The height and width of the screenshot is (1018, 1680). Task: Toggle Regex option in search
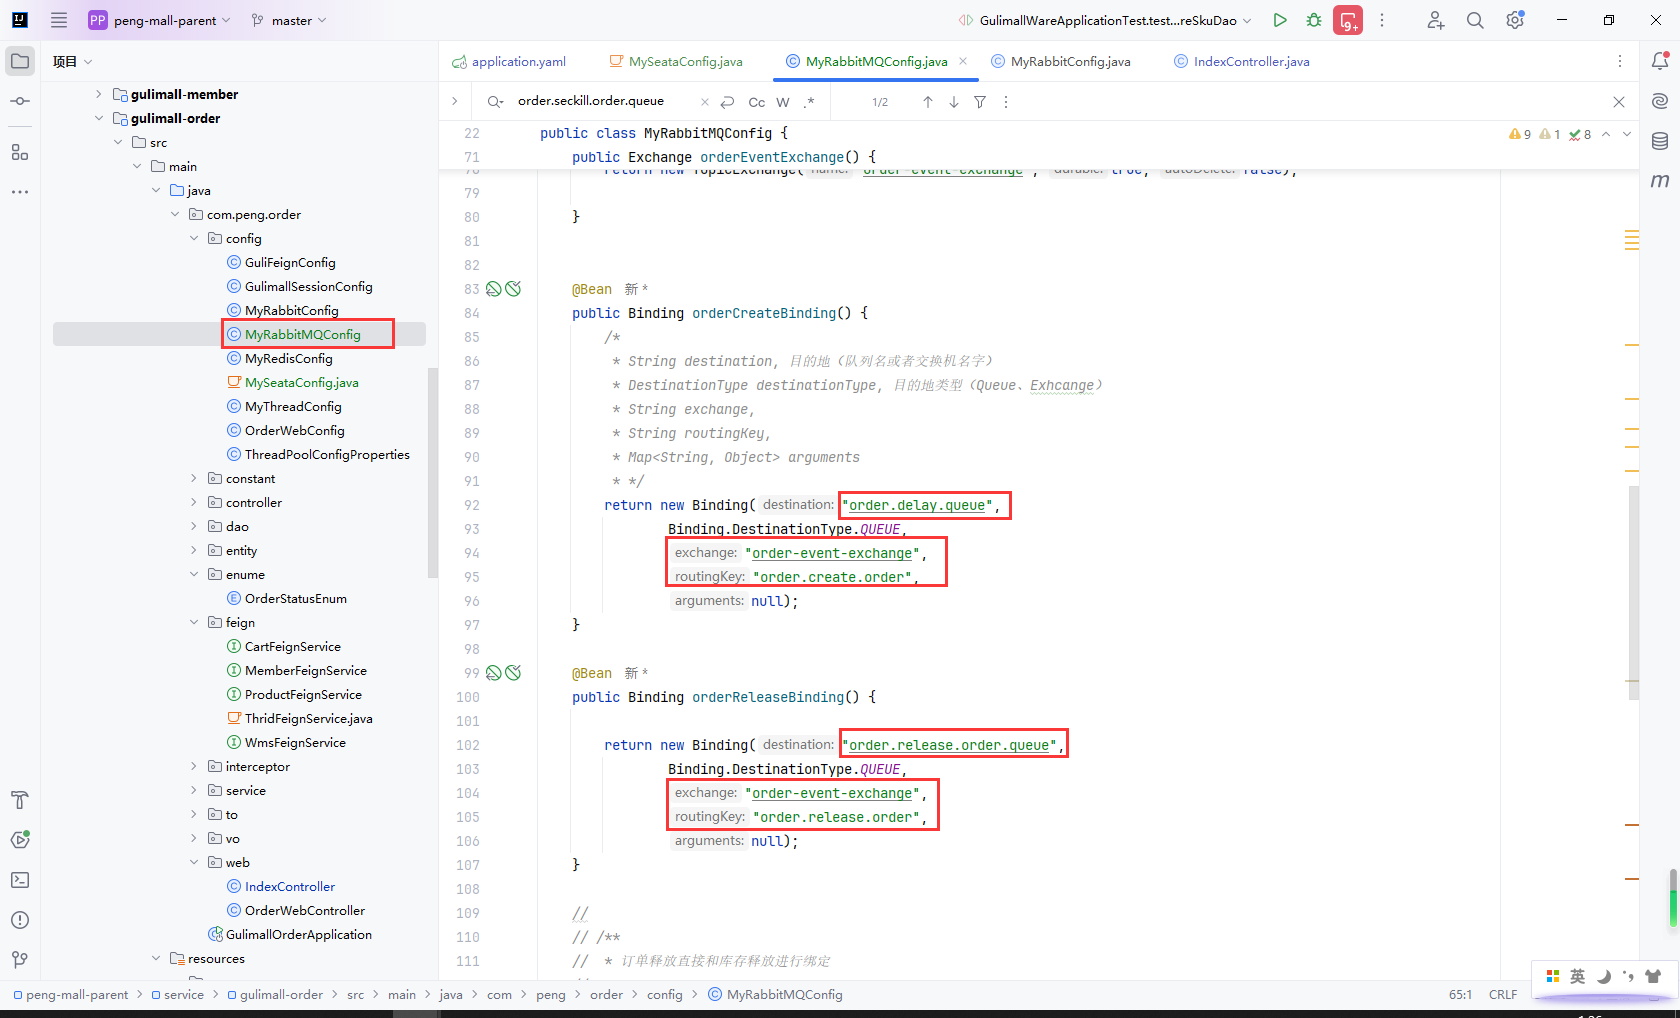pos(809,102)
